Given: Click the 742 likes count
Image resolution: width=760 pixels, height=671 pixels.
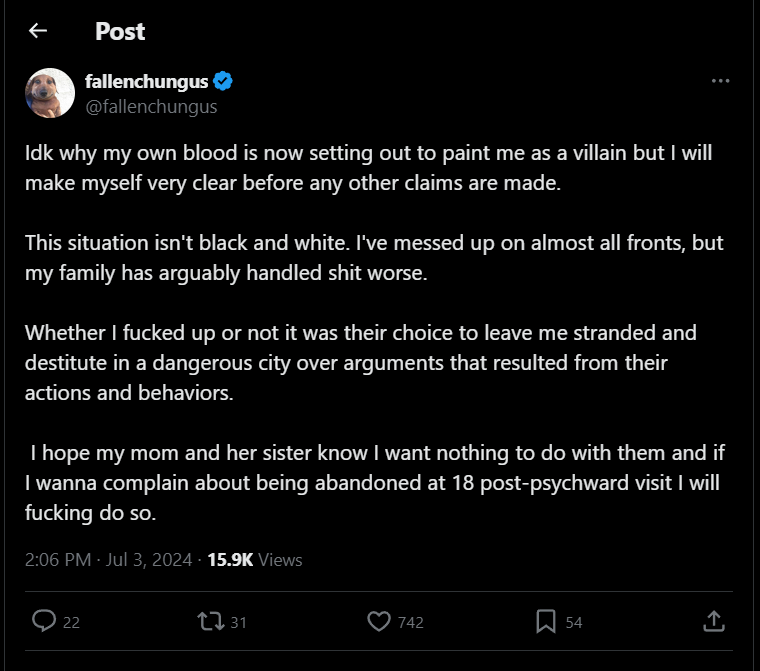Looking at the screenshot, I should (x=410, y=622).
